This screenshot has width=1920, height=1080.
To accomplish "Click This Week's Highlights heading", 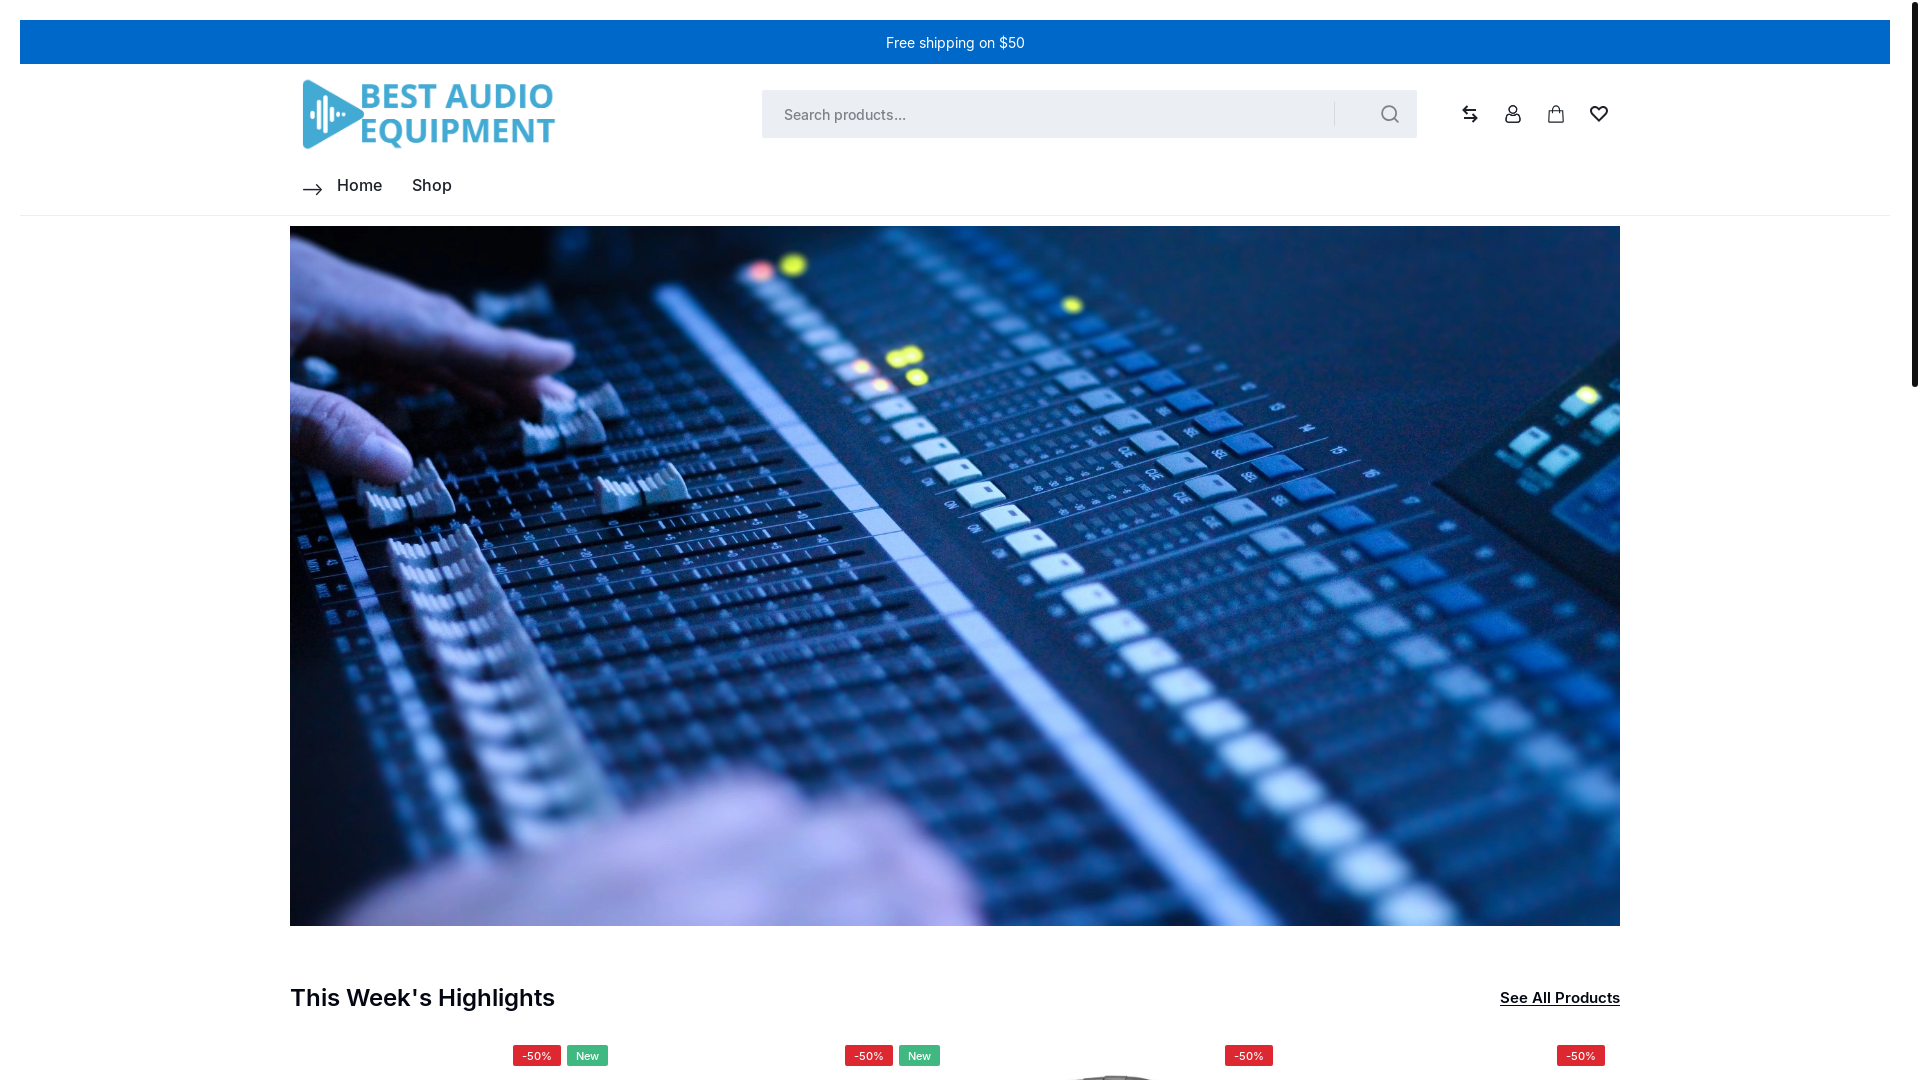I will click(x=422, y=997).
